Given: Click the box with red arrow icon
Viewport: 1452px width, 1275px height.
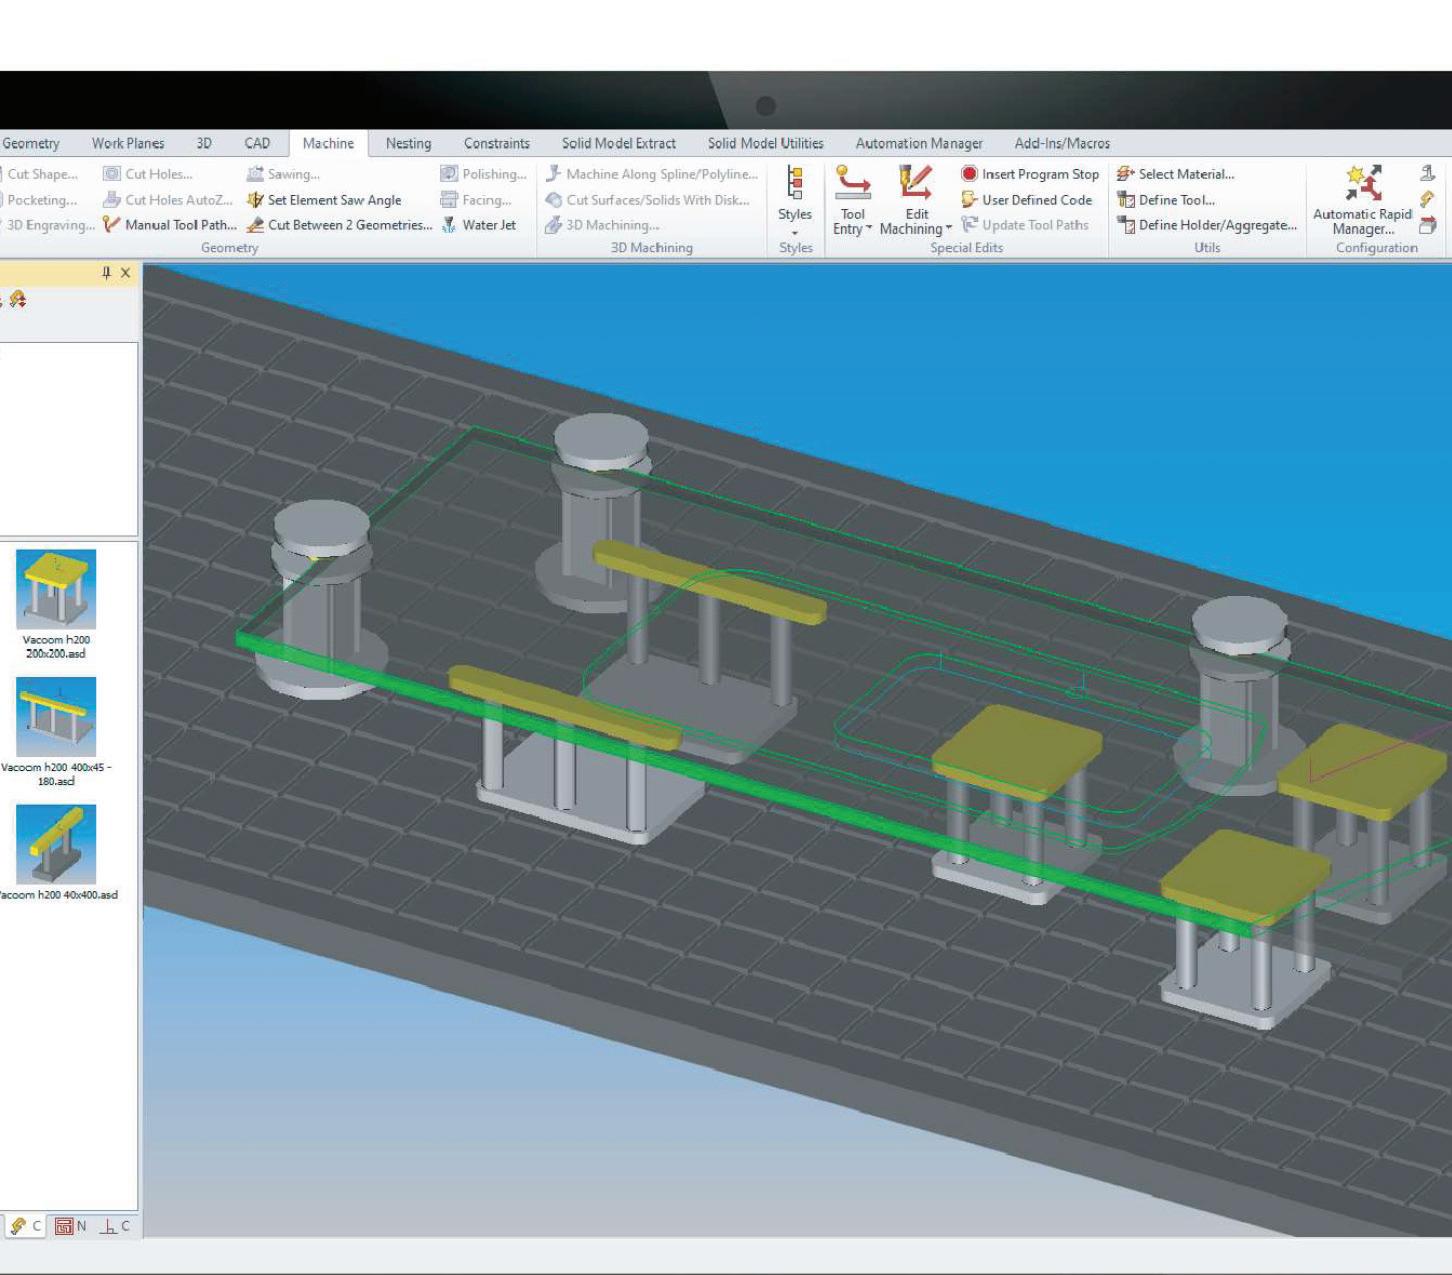Looking at the screenshot, I should (1428, 225).
